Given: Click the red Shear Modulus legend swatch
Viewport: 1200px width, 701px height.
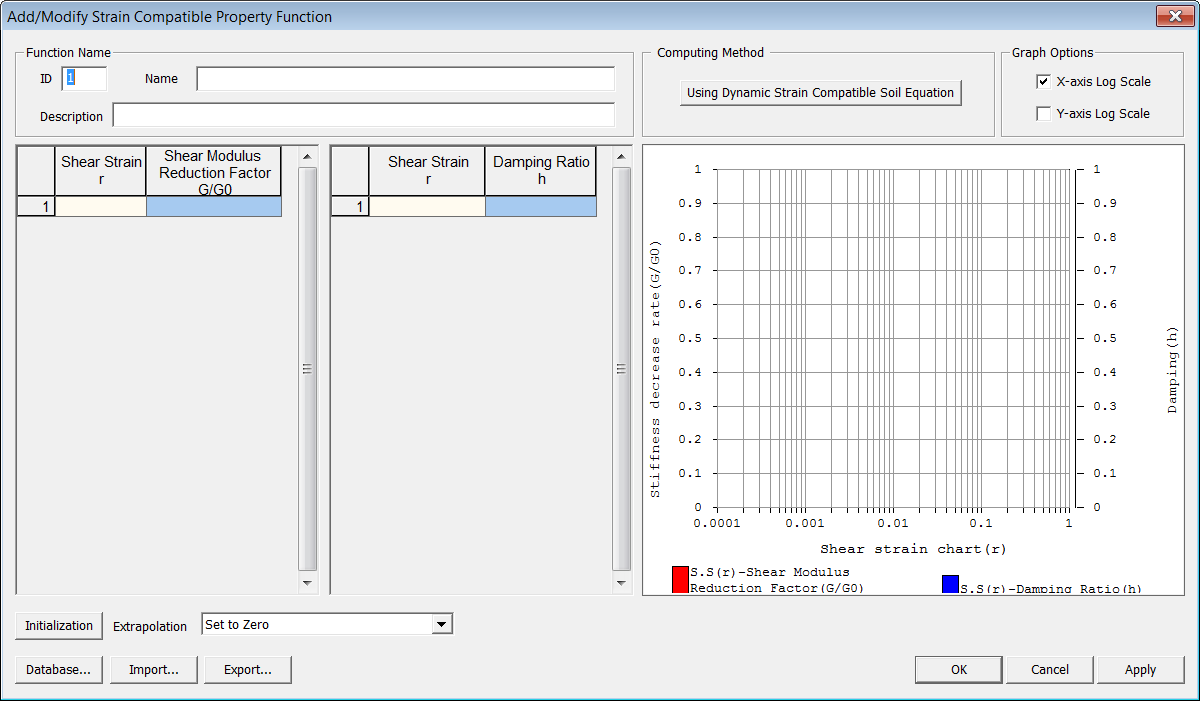Looking at the screenshot, I should tap(680, 580).
